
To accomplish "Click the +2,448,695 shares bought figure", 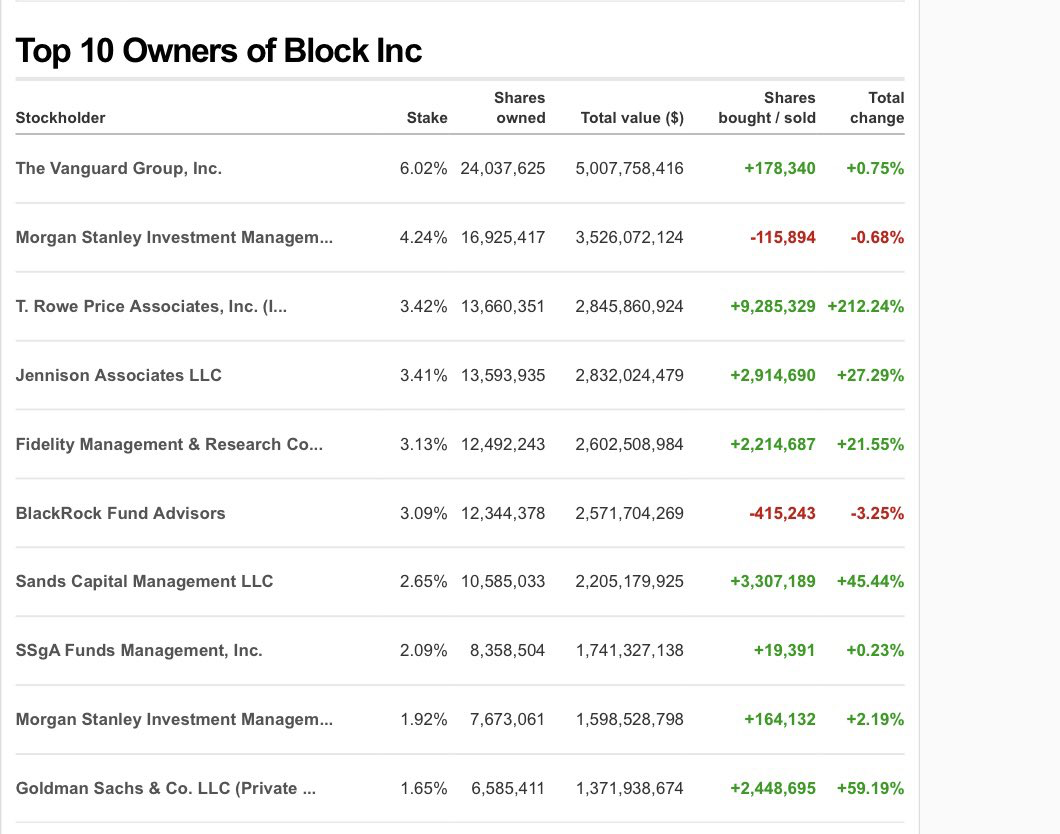I will click(x=773, y=788).
